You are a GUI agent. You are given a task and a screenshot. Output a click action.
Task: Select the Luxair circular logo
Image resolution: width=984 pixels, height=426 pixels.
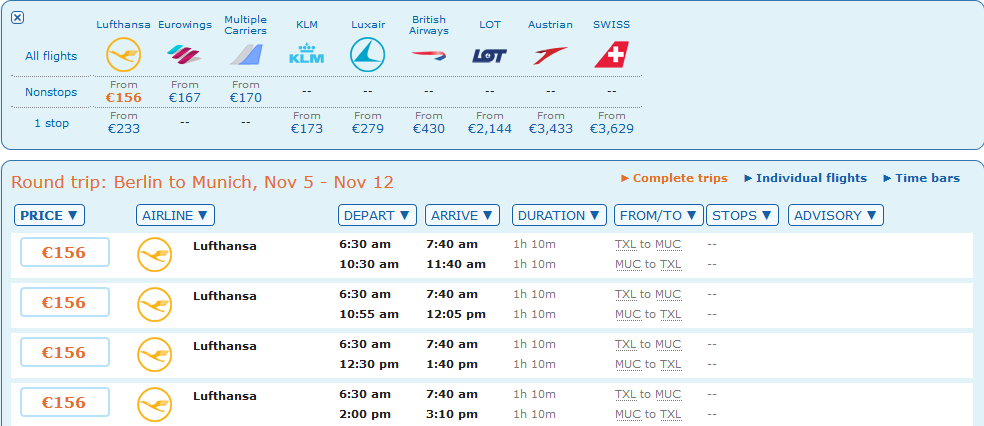367,55
